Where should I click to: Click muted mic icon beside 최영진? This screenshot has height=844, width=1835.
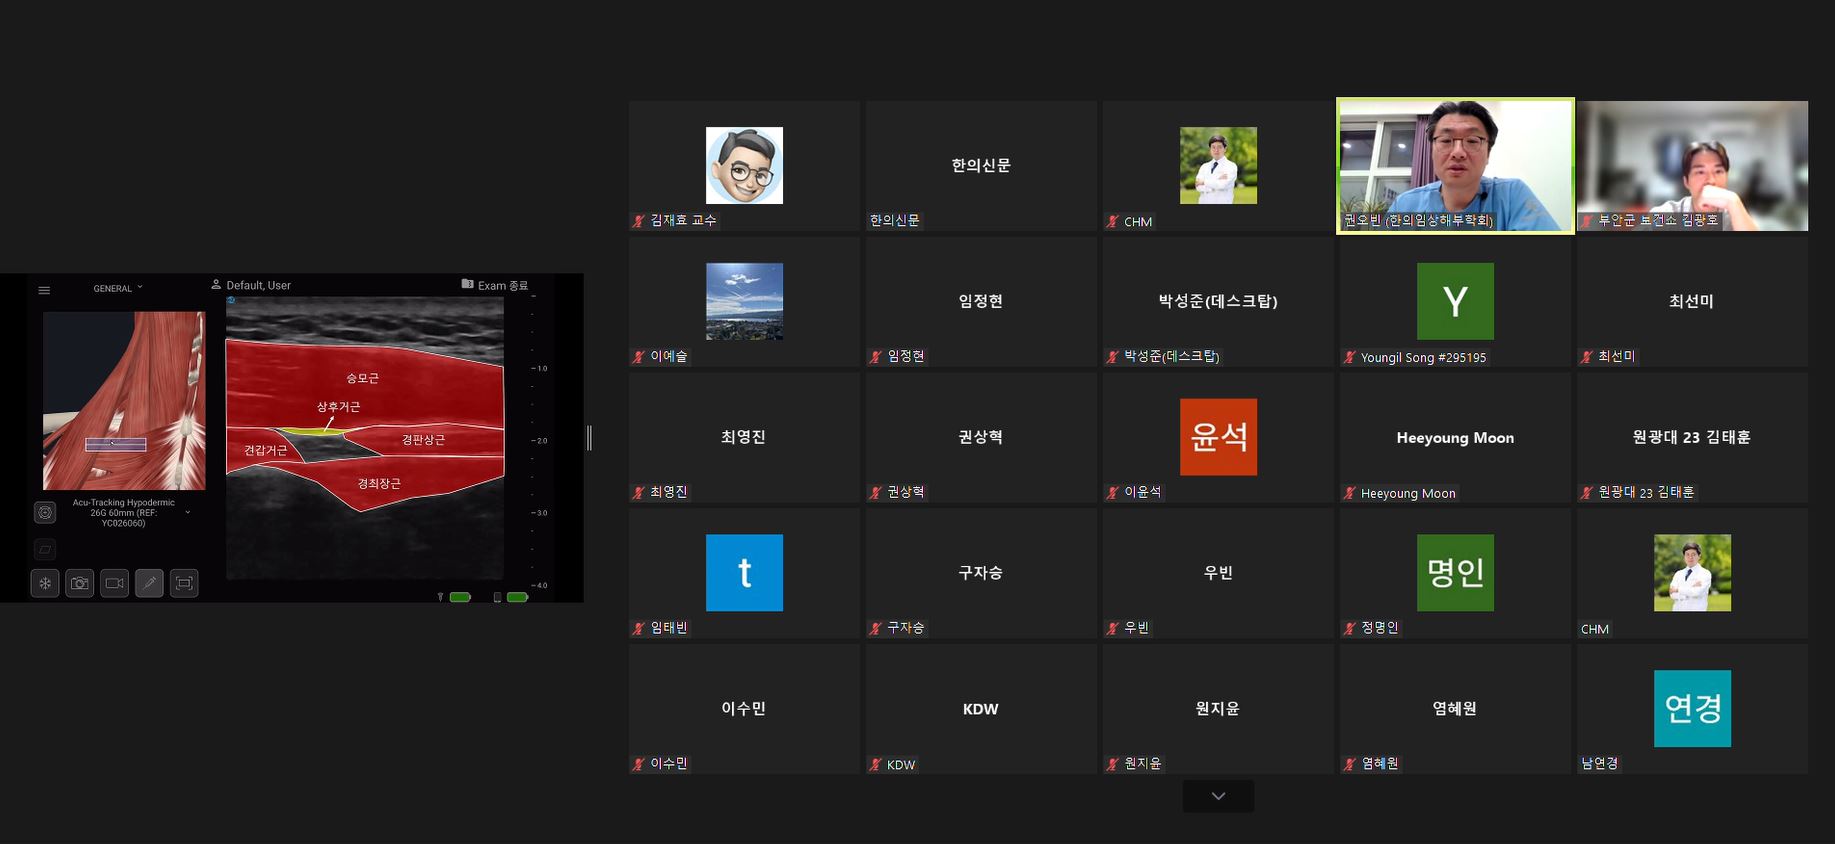click(638, 493)
